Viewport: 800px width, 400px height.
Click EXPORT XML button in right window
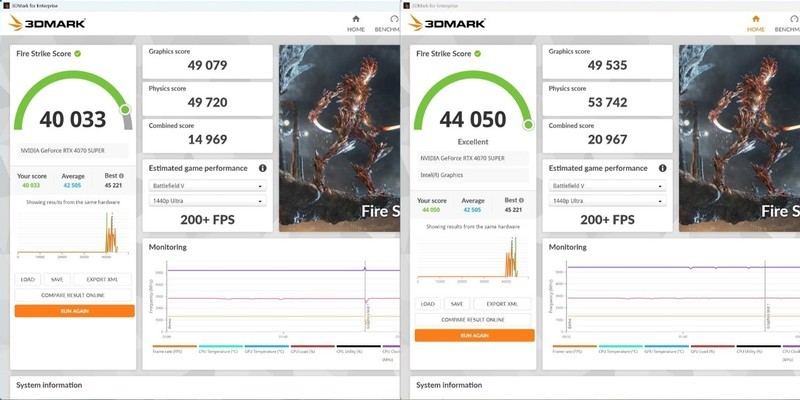click(502, 304)
